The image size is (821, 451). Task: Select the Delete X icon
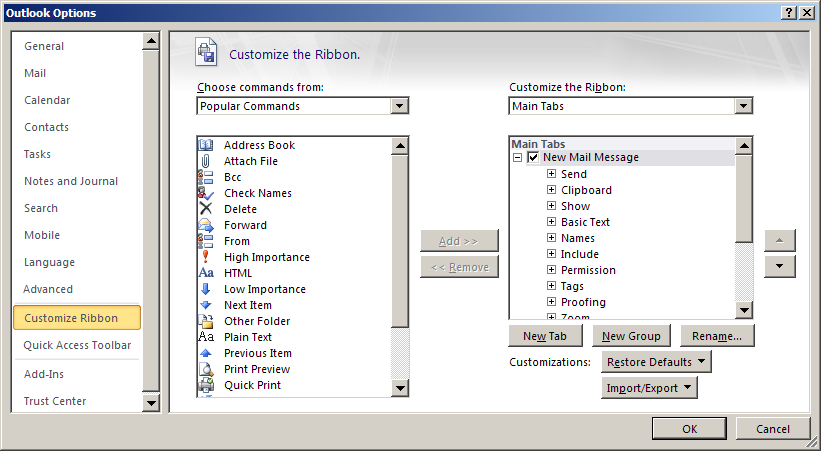[206, 209]
